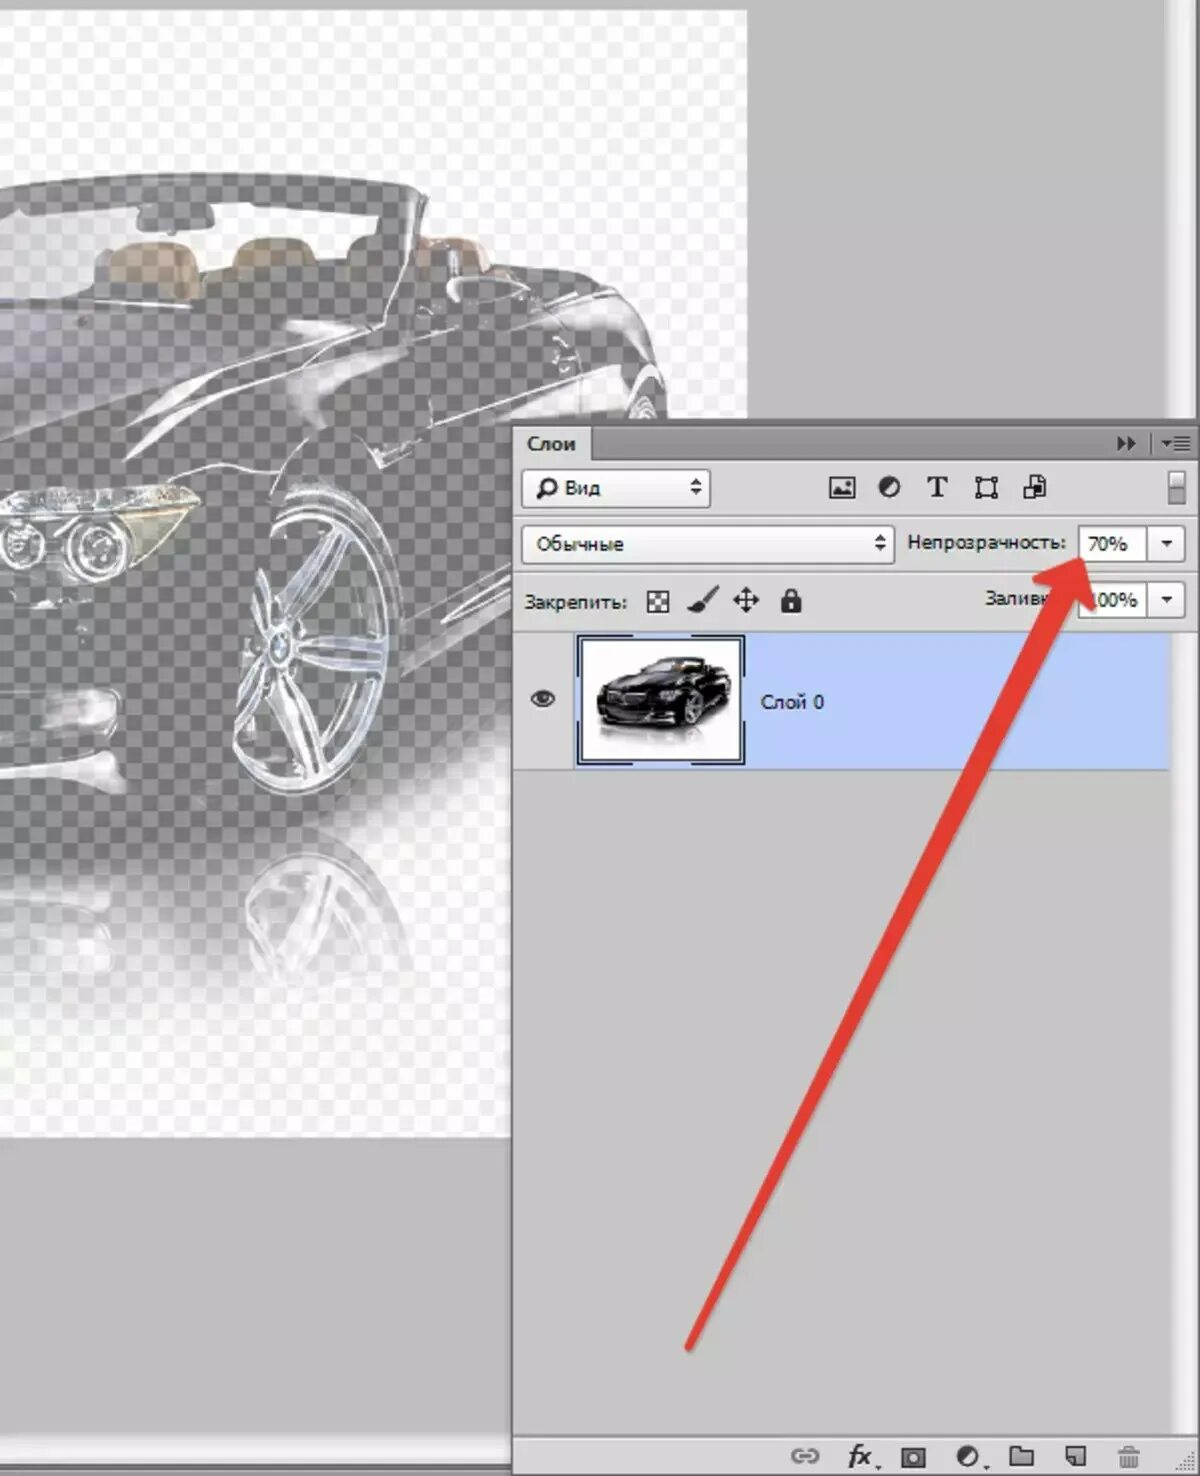The image size is (1200, 1476).
Task: Delete layer with trash icon
Action: click(x=1128, y=1456)
